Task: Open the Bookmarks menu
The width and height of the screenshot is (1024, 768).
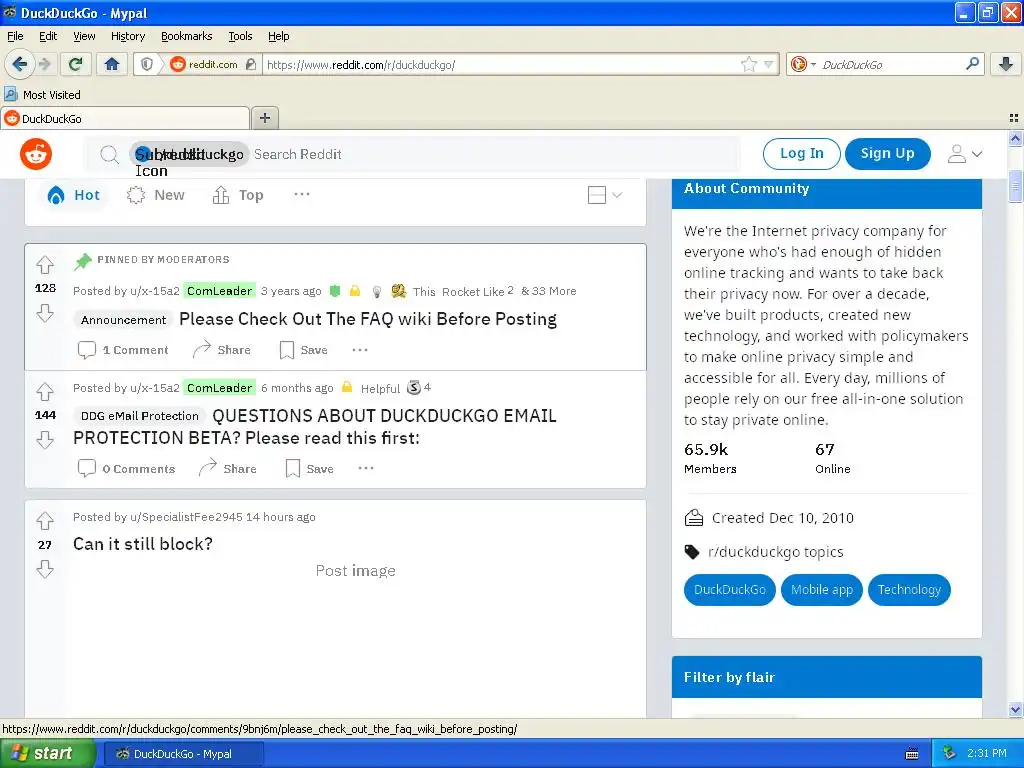Action: coord(186,36)
